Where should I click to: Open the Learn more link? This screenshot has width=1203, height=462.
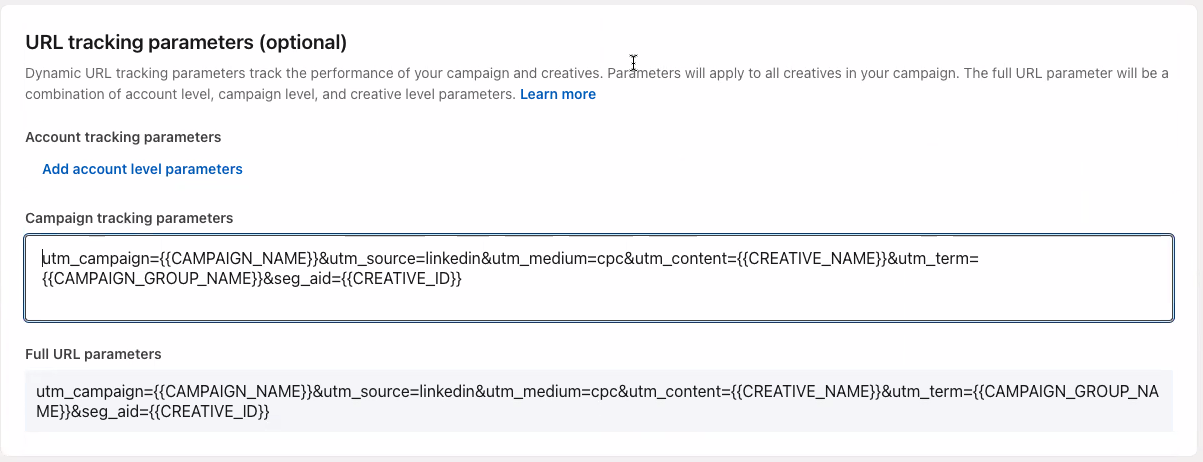pyautogui.click(x=557, y=94)
